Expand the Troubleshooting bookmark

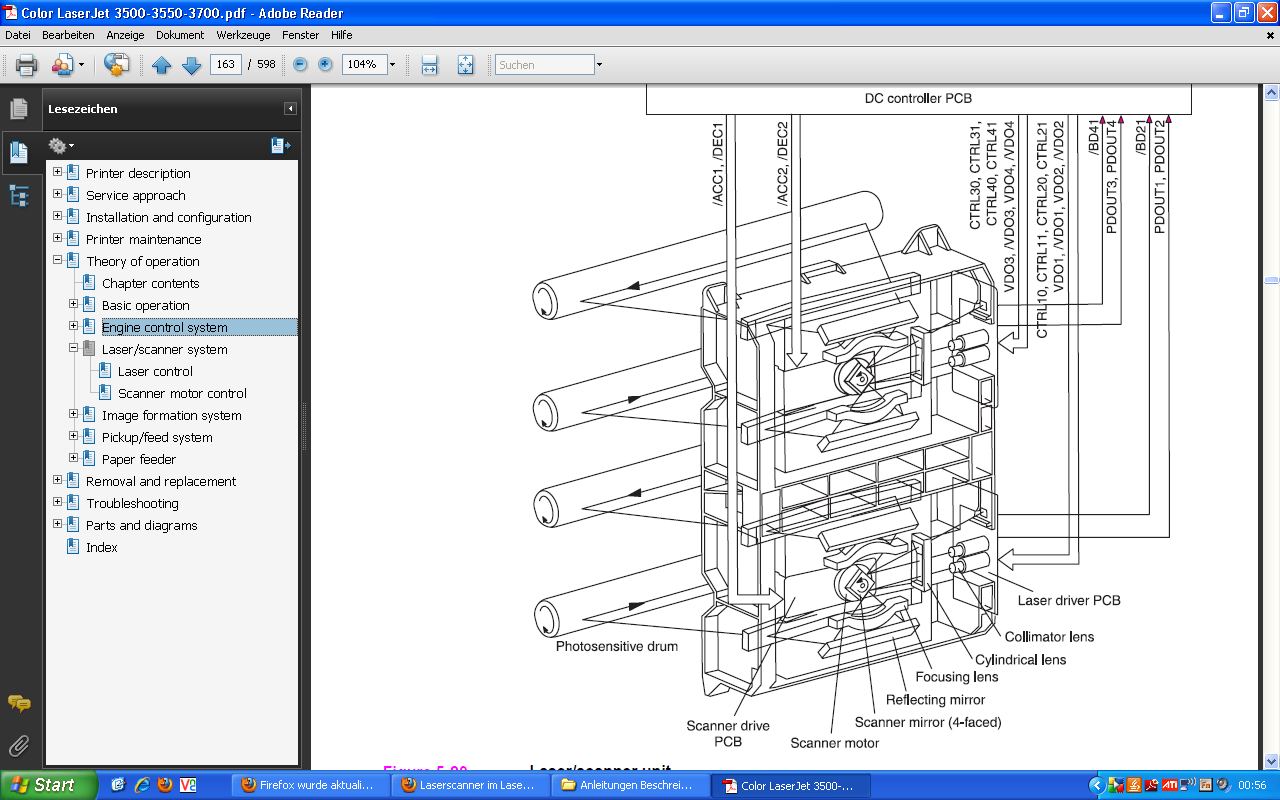[57, 502]
